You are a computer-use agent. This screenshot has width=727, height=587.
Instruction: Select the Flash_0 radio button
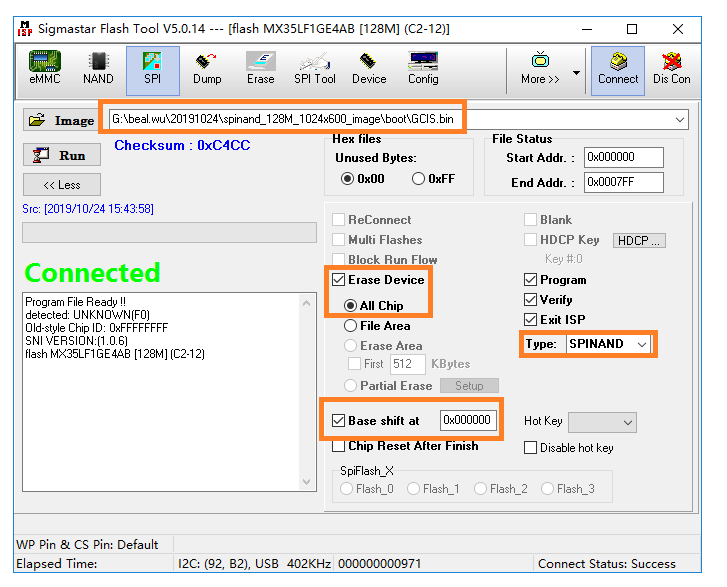click(346, 489)
